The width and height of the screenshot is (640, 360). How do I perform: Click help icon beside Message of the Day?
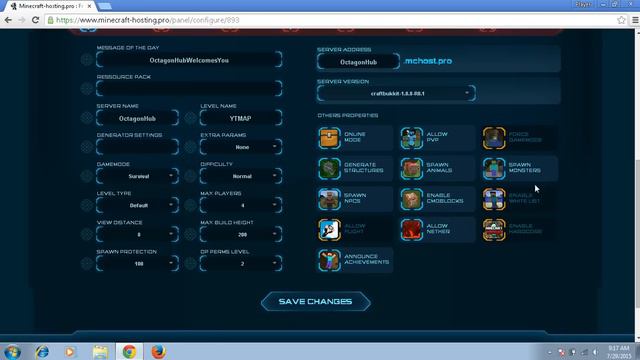87,60
